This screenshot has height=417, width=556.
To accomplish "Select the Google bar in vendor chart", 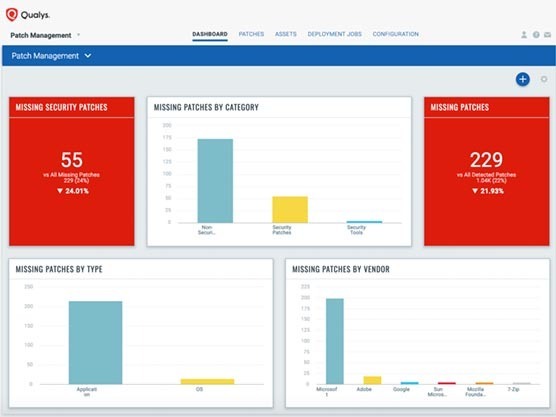I will click(x=410, y=383).
